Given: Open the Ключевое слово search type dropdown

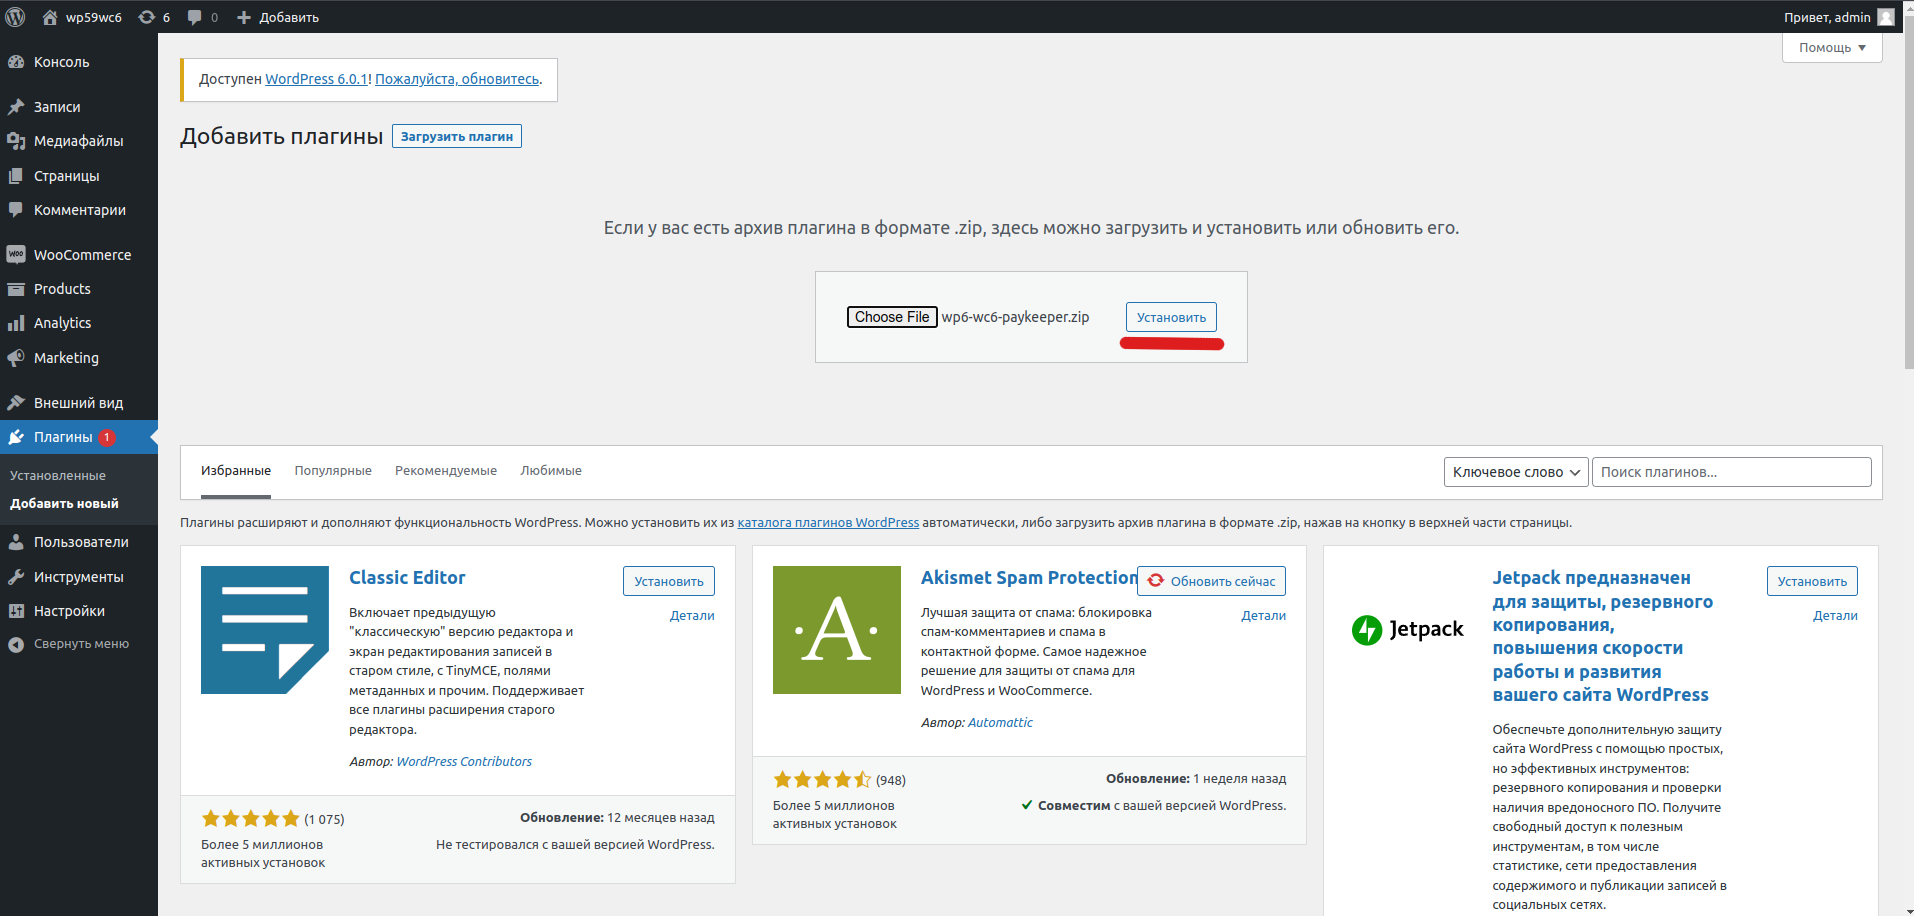Looking at the screenshot, I should pos(1515,472).
